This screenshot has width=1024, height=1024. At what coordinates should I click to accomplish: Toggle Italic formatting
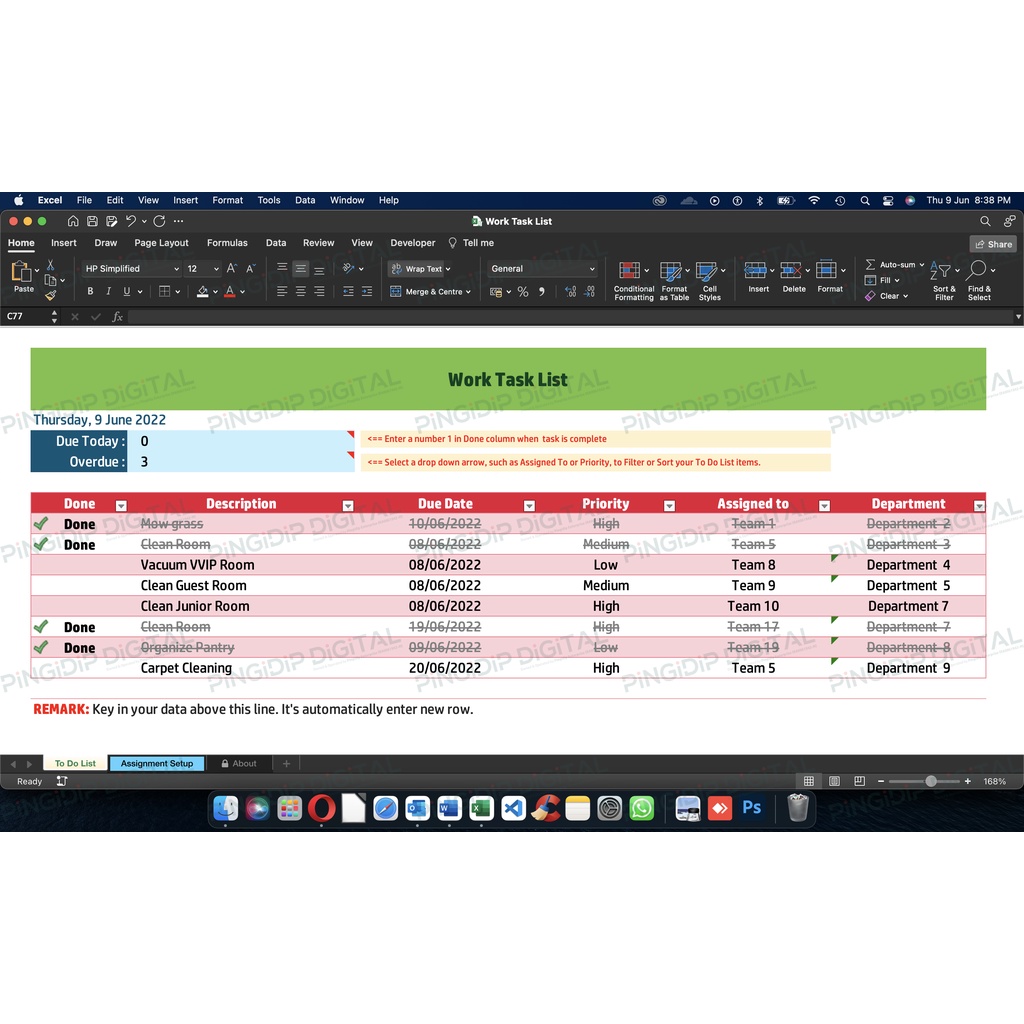pos(108,292)
